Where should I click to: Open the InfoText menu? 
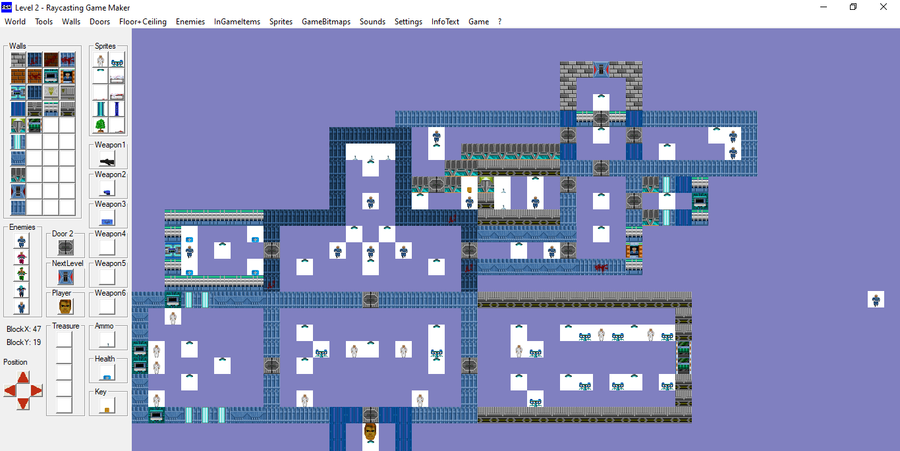point(445,21)
